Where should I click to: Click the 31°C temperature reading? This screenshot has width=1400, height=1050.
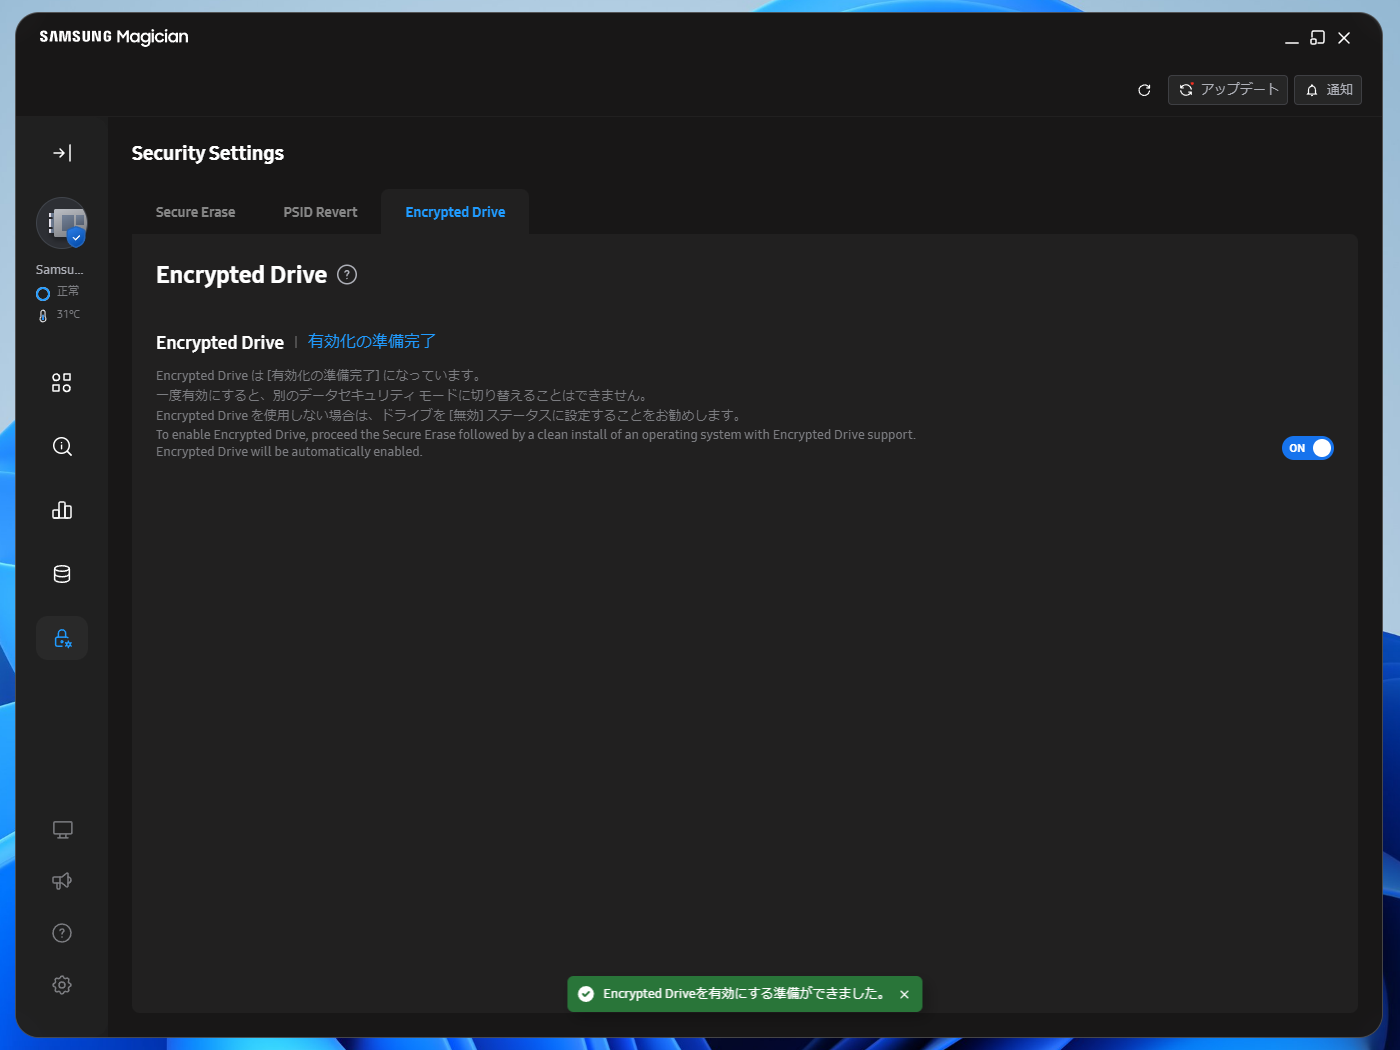[x=68, y=314]
